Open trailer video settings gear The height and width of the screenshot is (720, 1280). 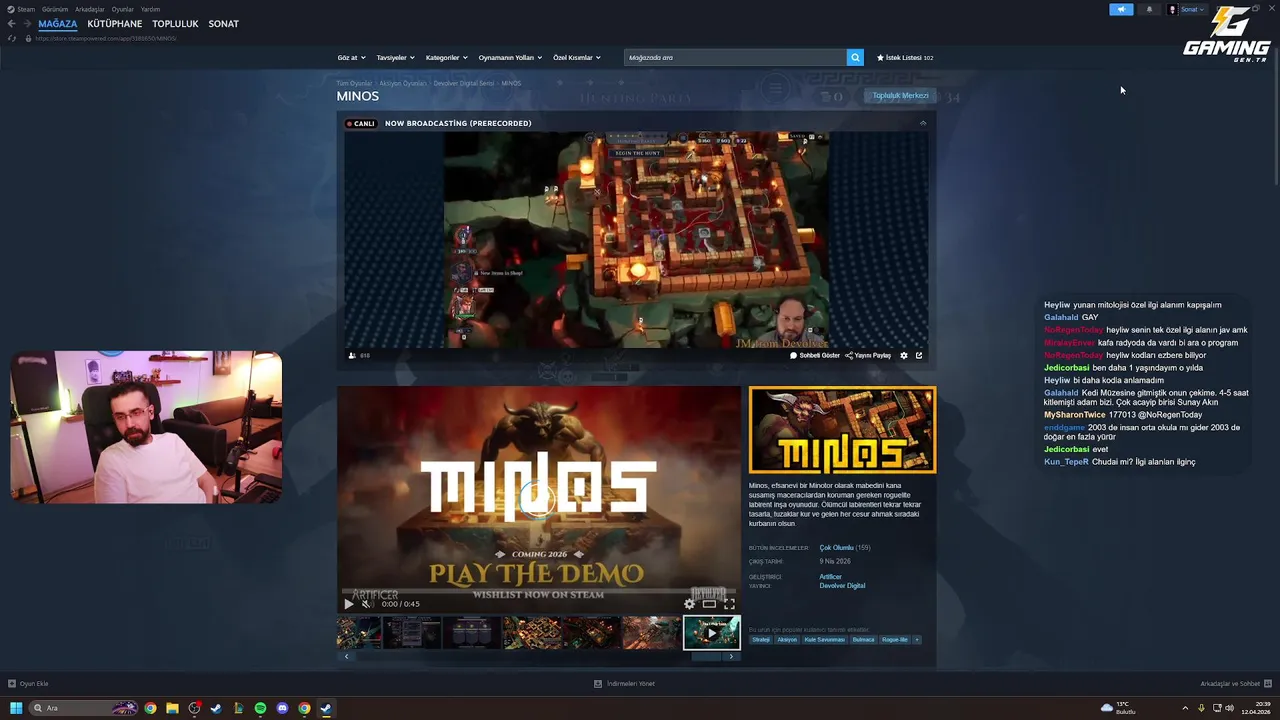point(689,603)
